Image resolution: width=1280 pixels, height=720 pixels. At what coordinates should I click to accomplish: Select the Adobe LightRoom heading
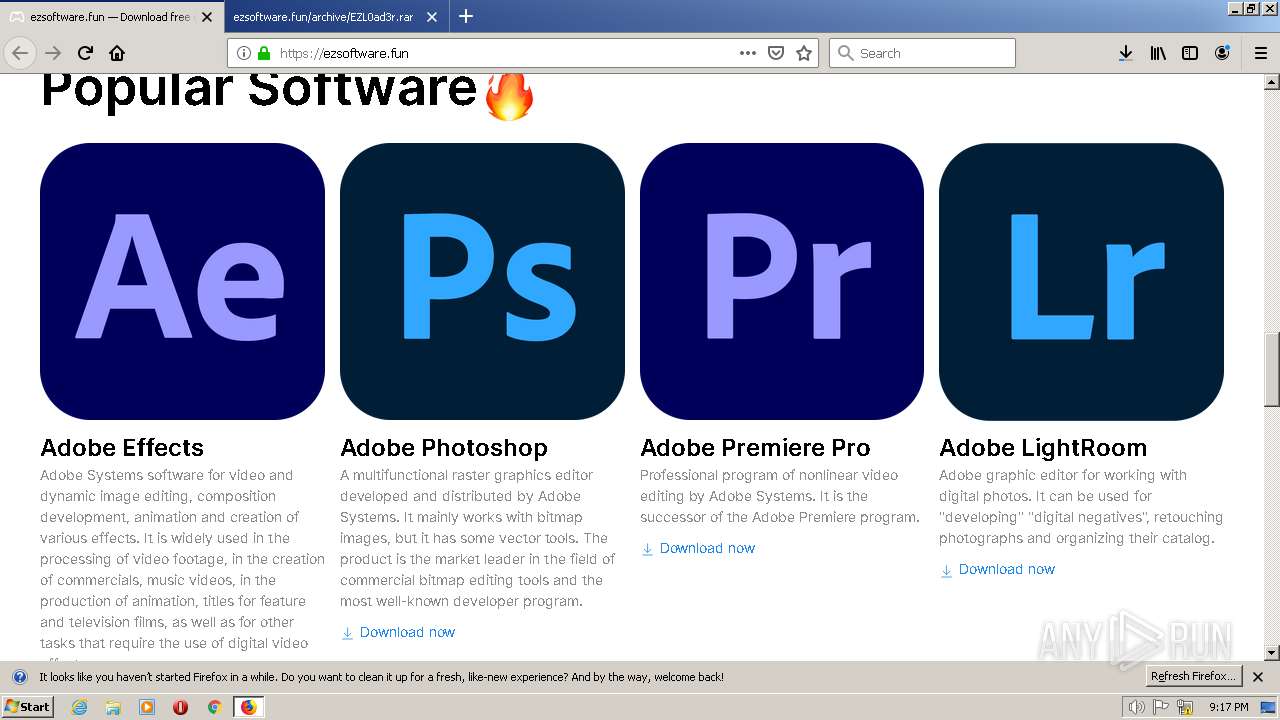click(1043, 447)
